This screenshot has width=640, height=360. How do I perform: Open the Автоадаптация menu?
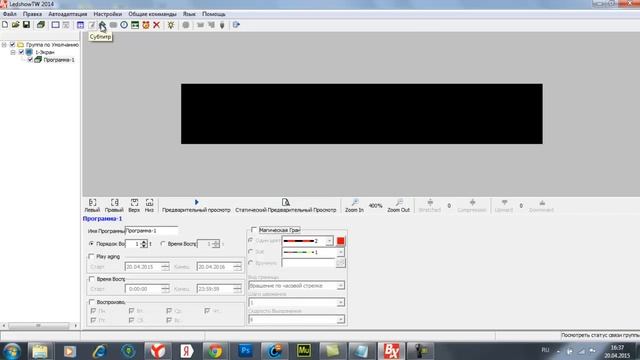[68, 14]
